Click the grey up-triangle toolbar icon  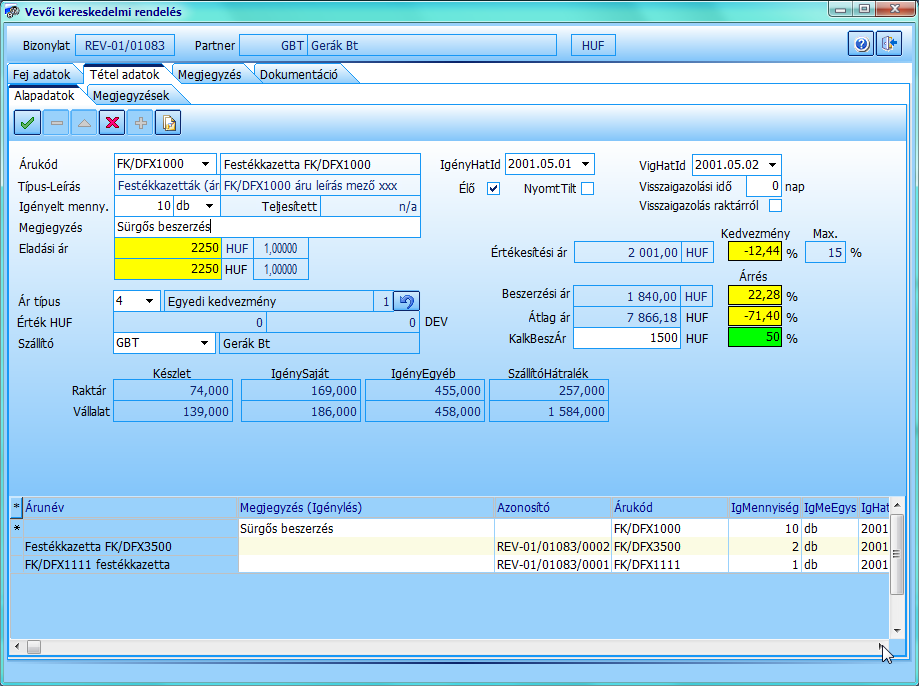(x=84, y=123)
